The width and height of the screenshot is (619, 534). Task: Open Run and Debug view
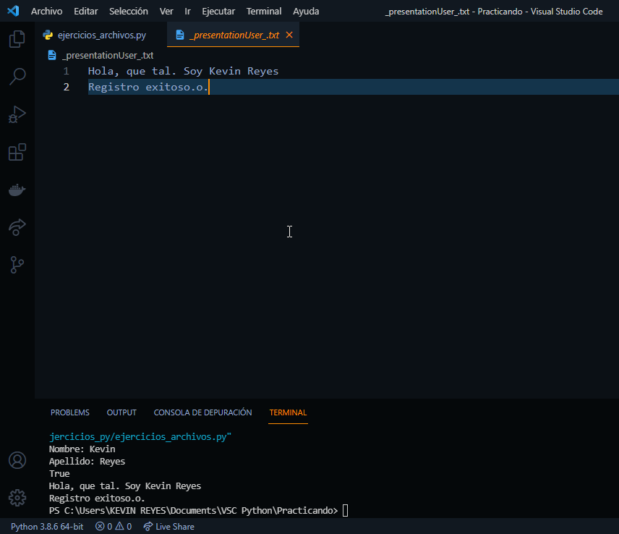[x=17, y=115]
